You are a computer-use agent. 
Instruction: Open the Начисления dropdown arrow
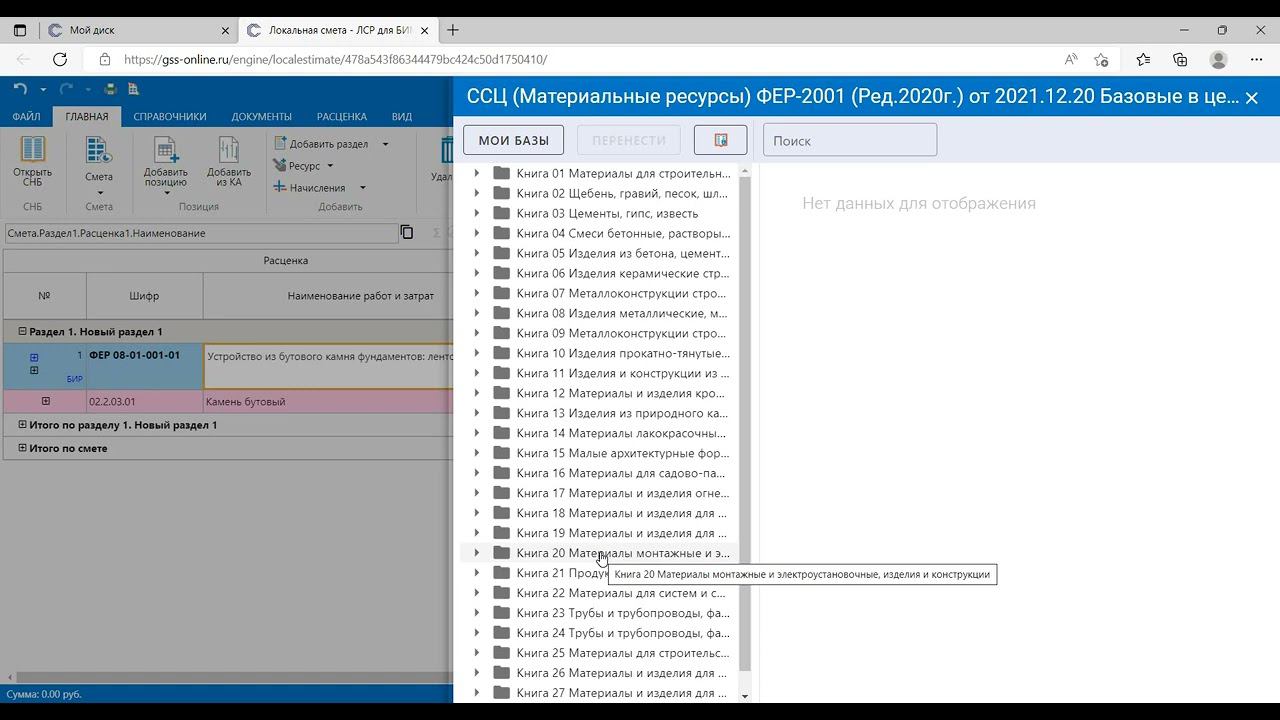pyautogui.click(x=362, y=188)
